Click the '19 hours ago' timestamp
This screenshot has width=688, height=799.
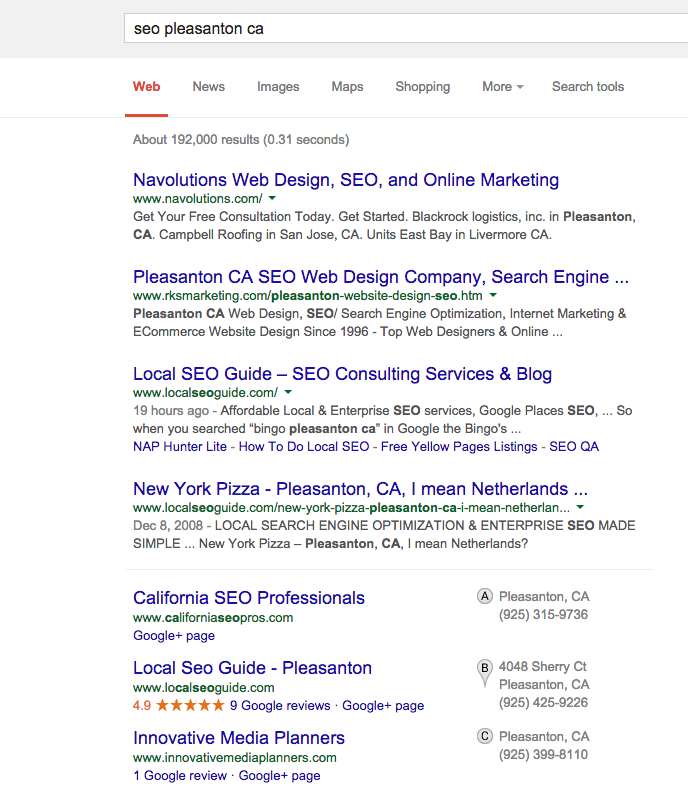click(171, 411)
